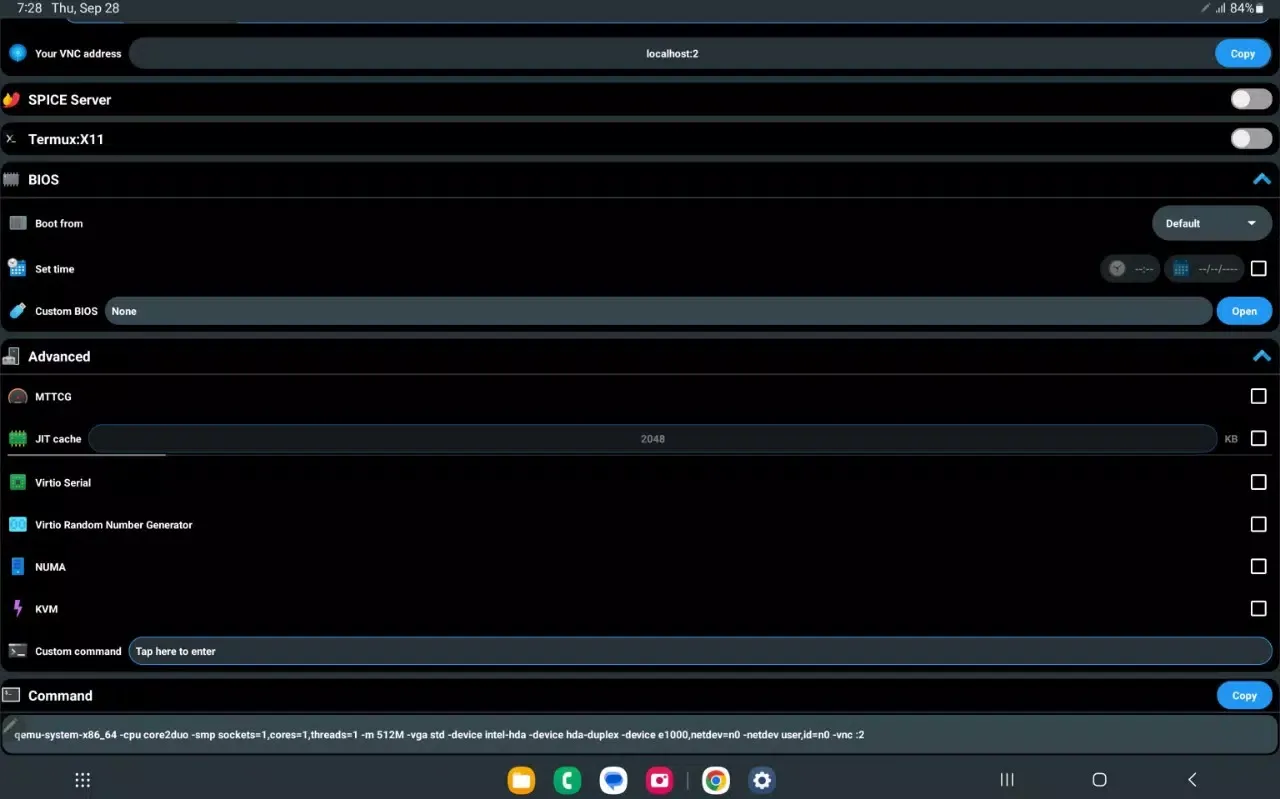Tap the VNC address globe icon
This screenshot has width=1280, height=799.
coord(18,53)
